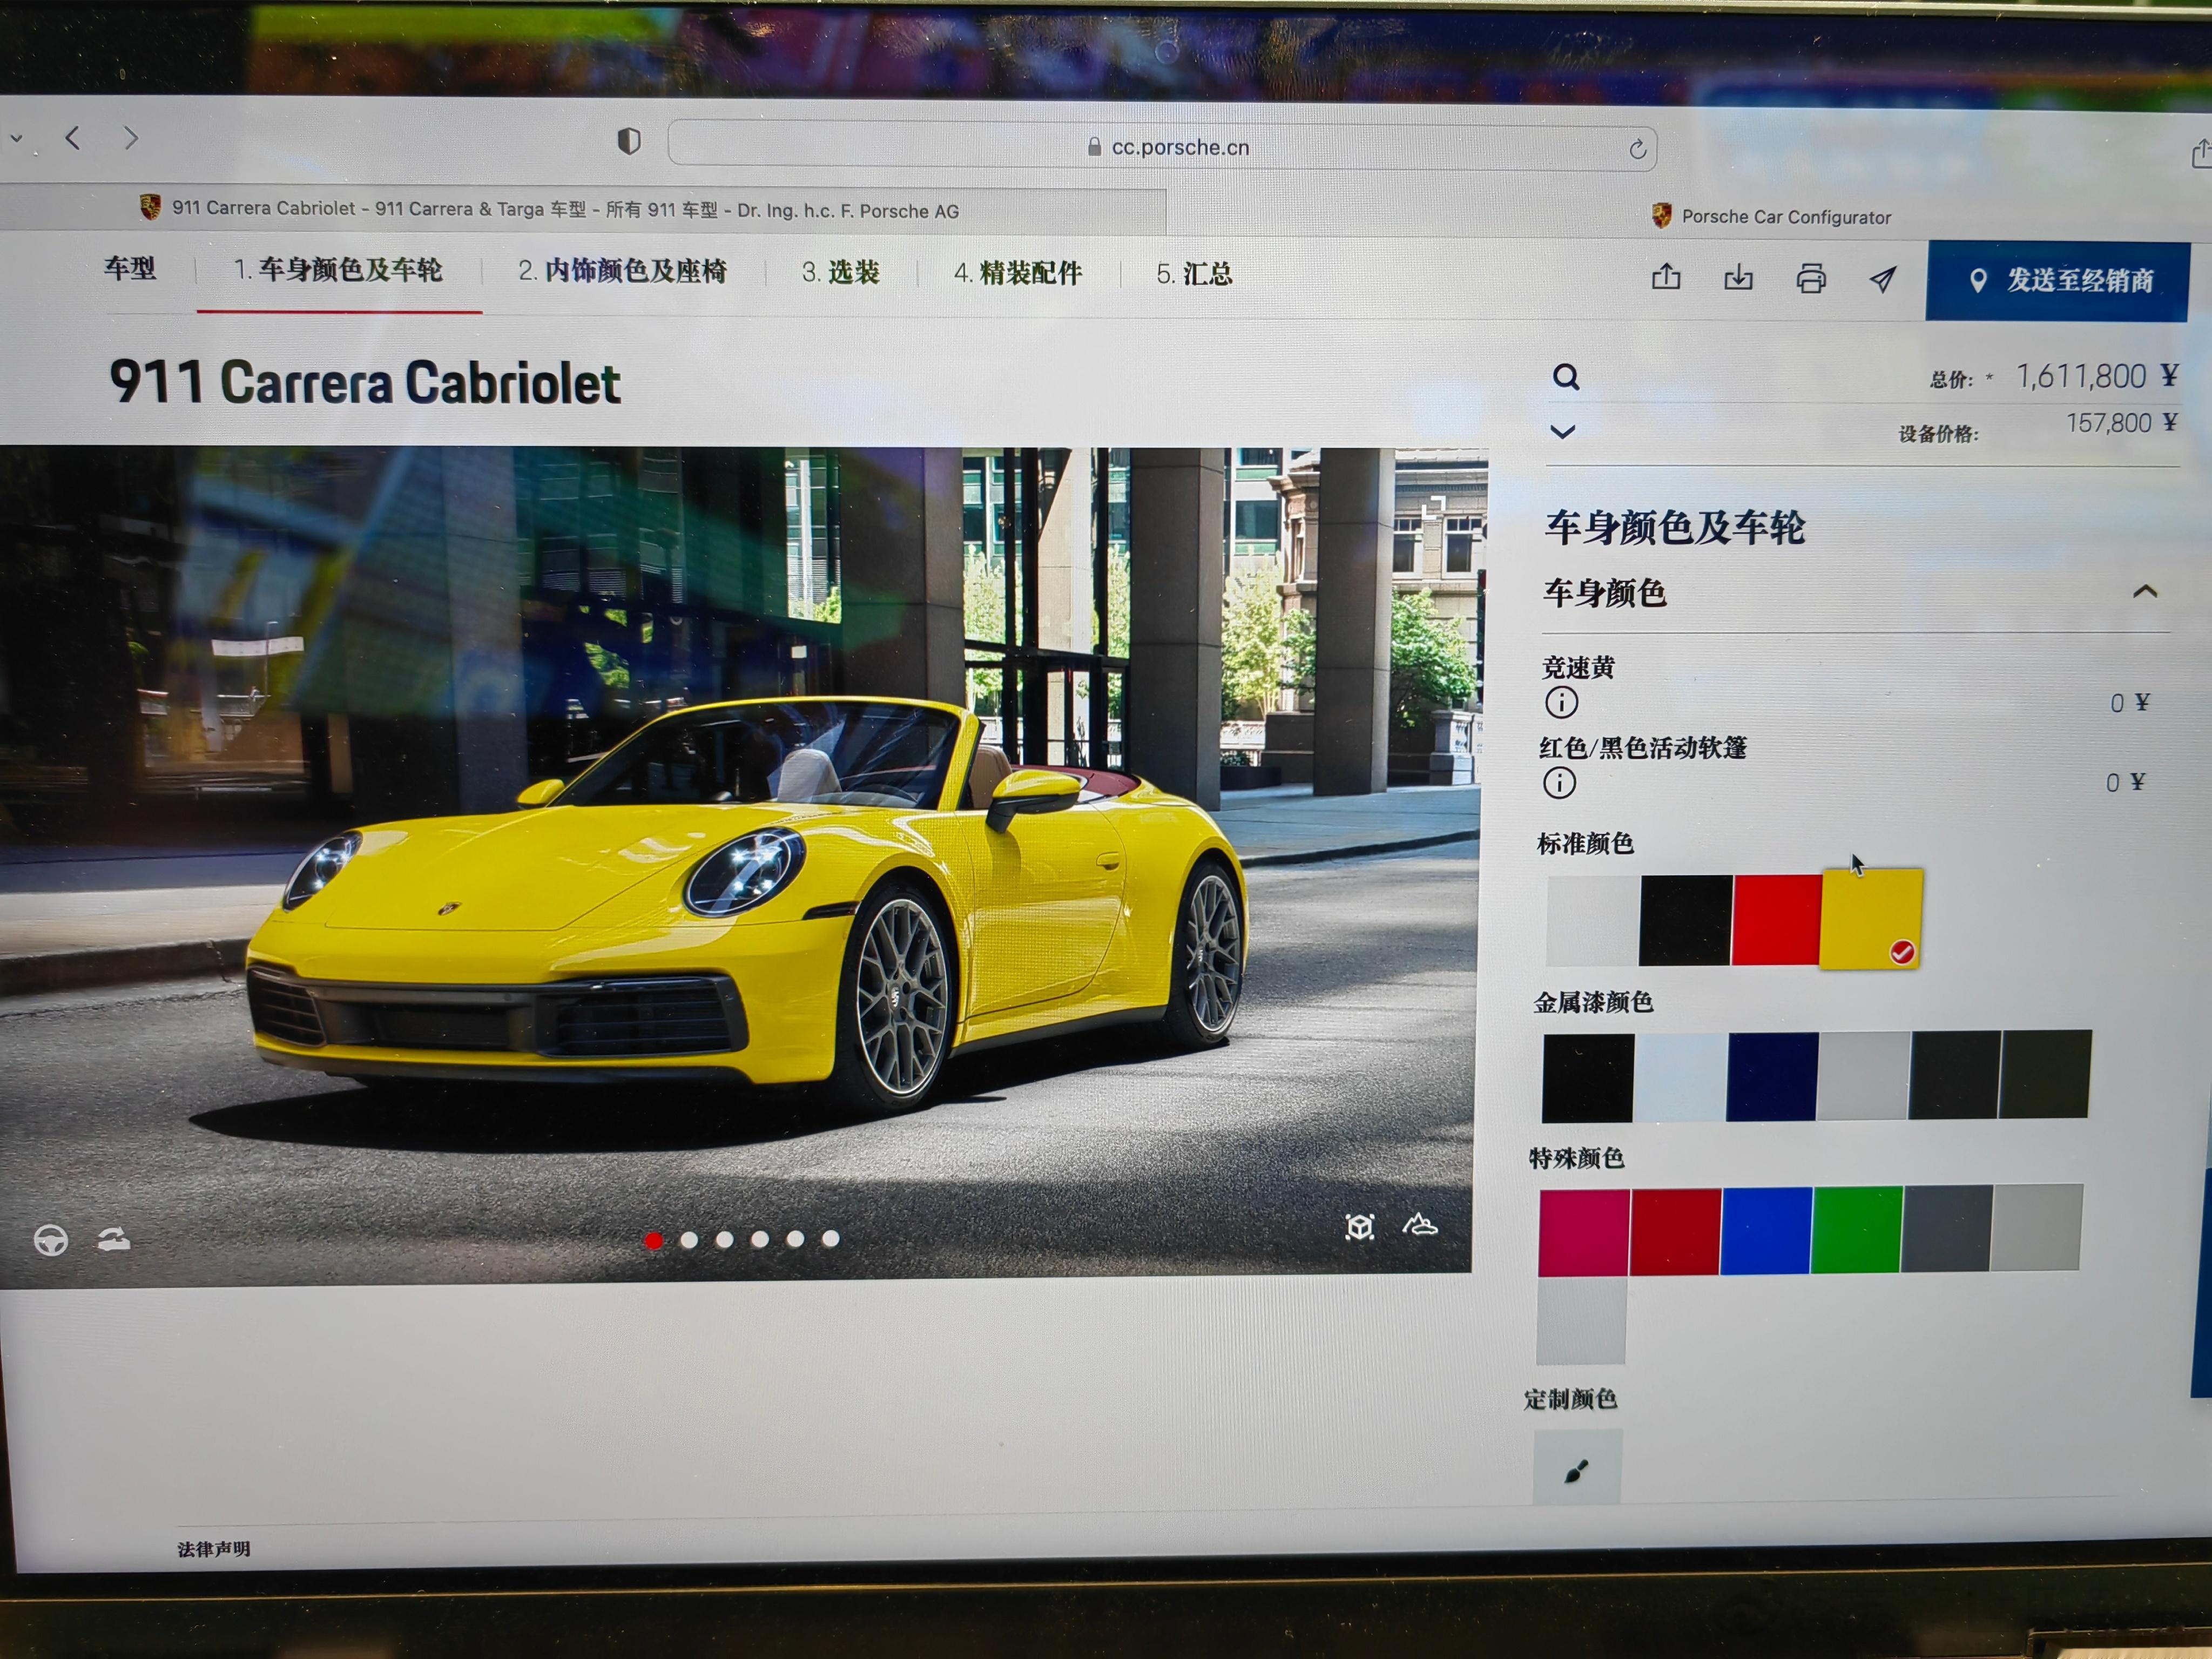The height and width of the screenshot is (1659, 2212).
Task: Go to step 4 精装配件
Action: point(1017,273)
